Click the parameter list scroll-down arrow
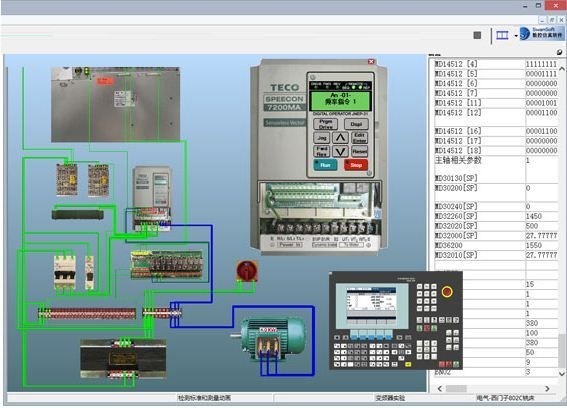The height and width of the screenshot is (408, 567). tap(562, 374)
